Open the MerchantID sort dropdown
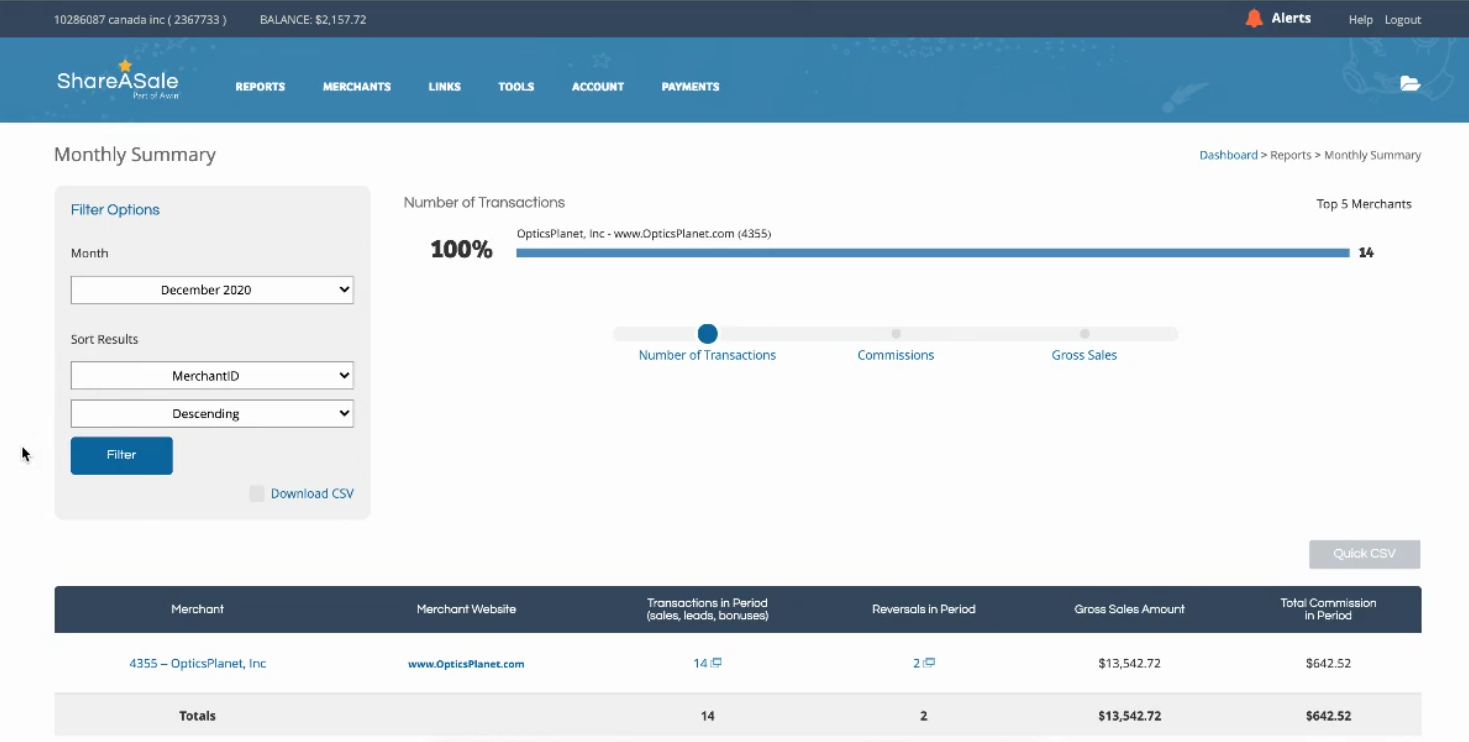1469x742 pixels. 212,376
